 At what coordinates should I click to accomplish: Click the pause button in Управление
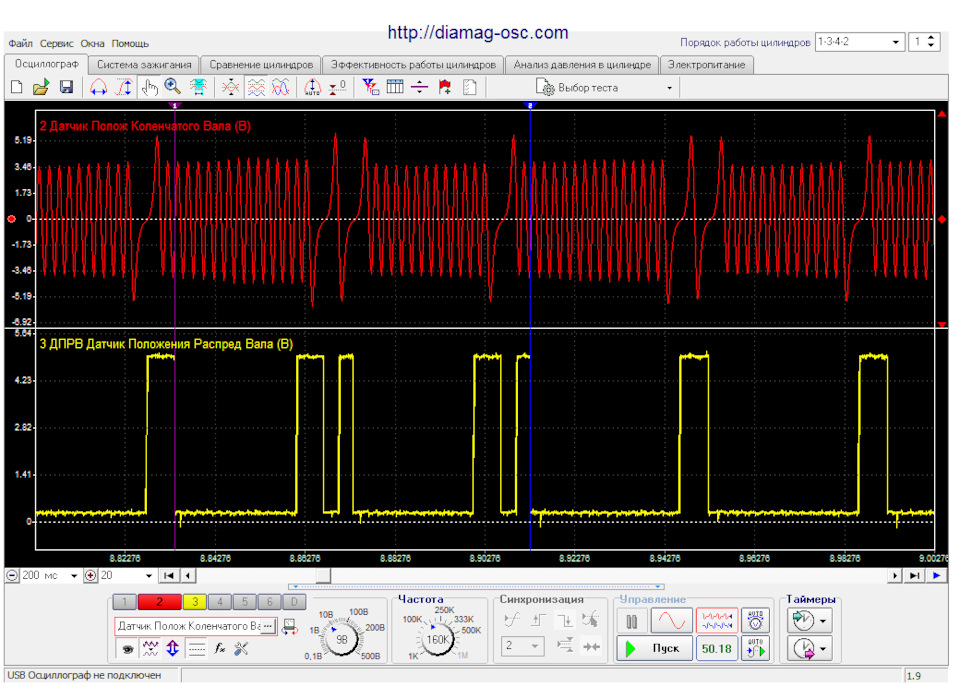pos(632,622)
